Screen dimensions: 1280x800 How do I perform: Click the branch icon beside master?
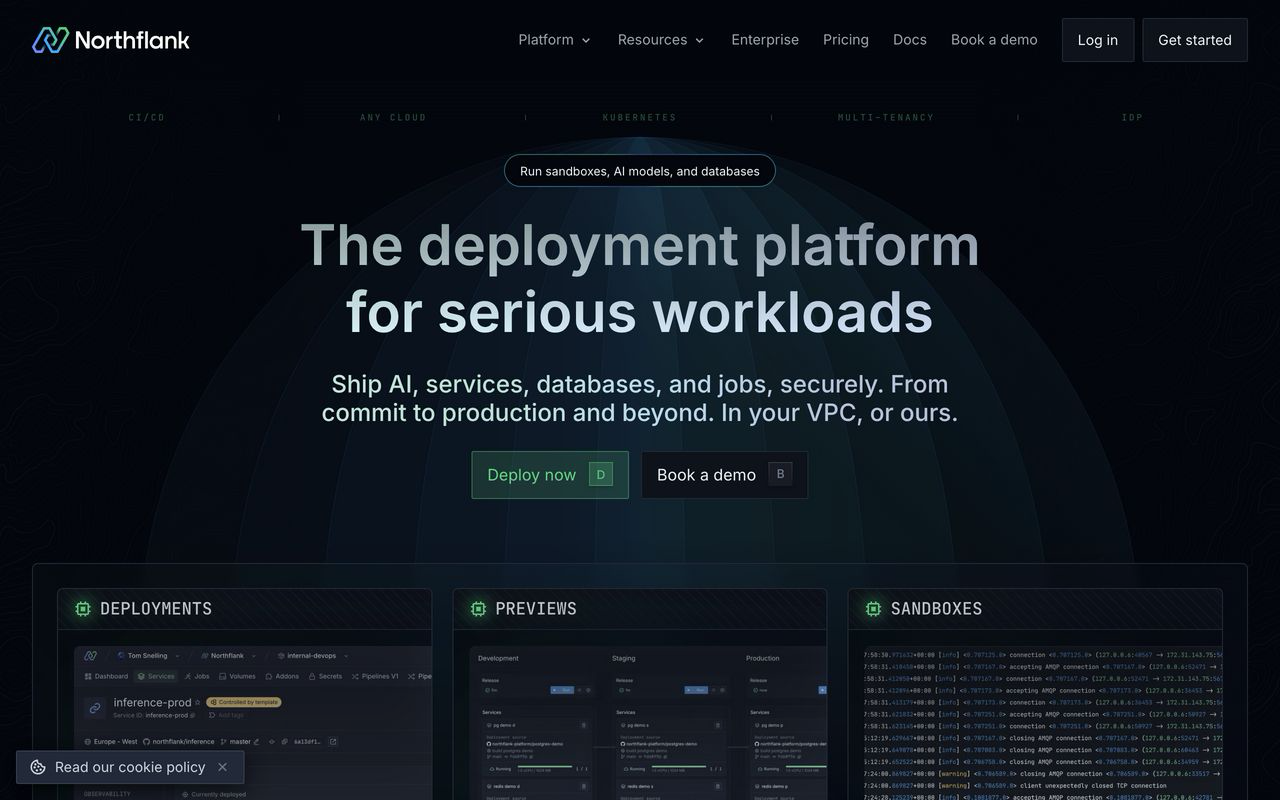point(223,741)
